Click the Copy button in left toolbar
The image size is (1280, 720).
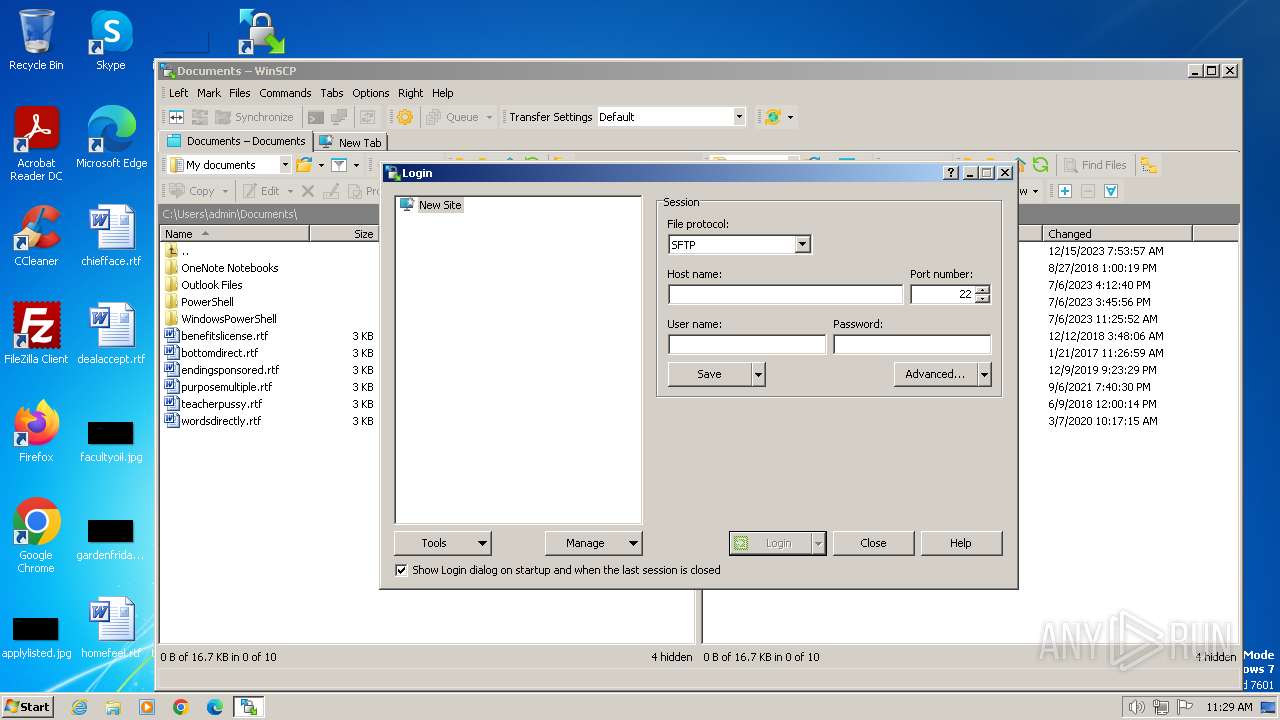pos(192,191)
